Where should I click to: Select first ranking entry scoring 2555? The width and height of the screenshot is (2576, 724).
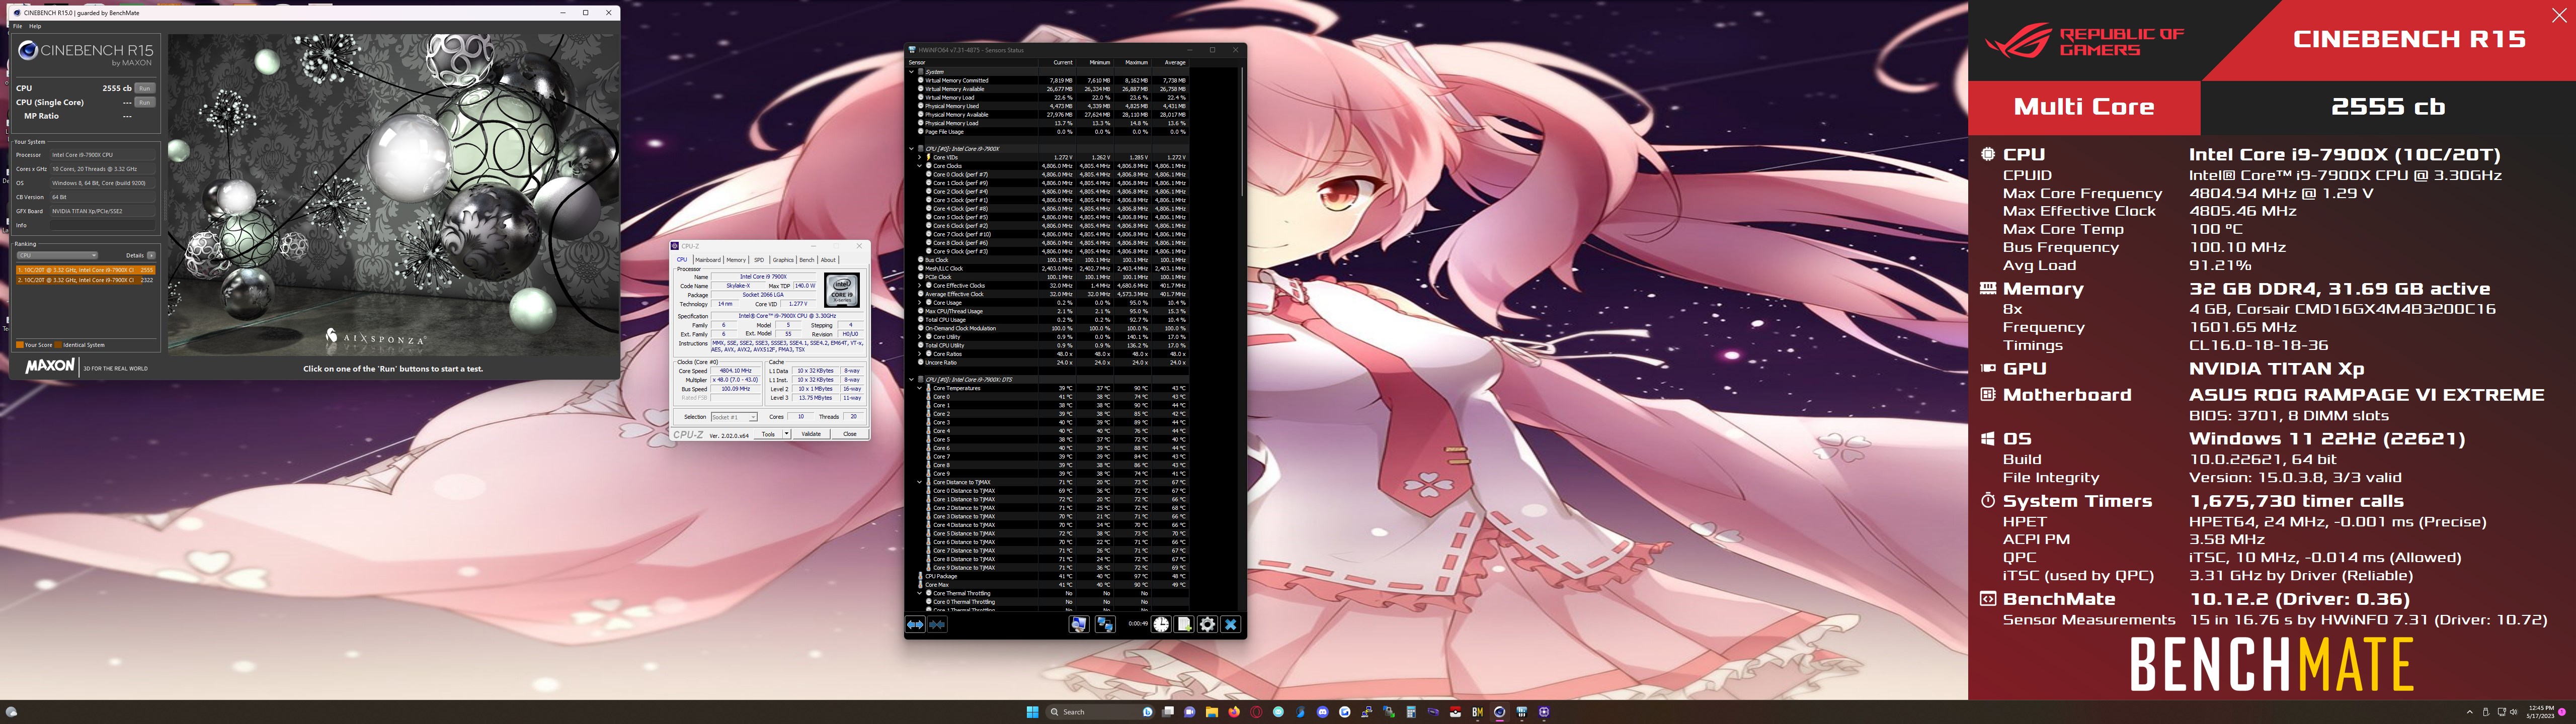click(86, 270)
